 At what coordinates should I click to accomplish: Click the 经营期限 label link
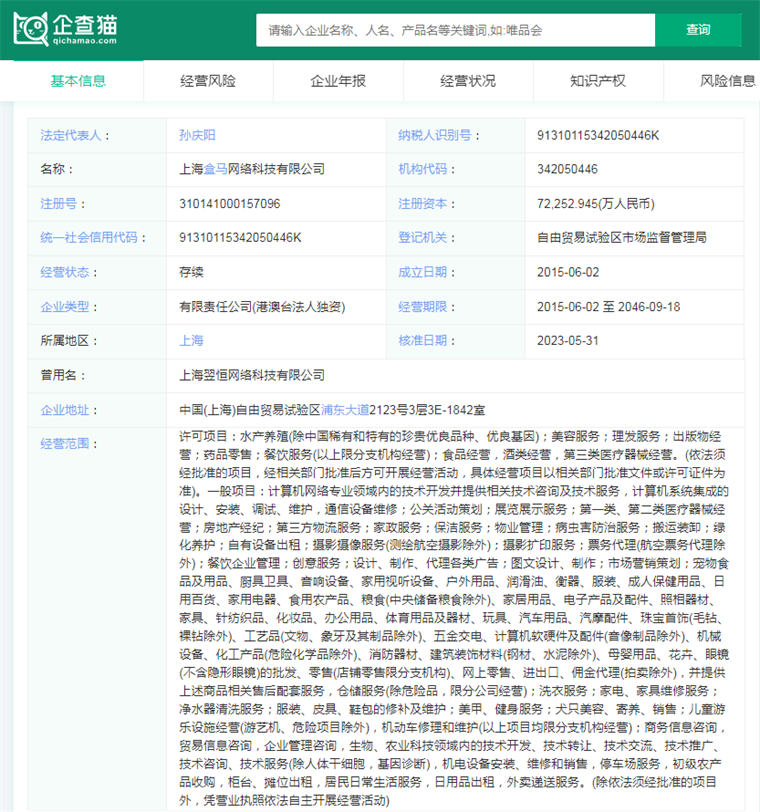422,307
